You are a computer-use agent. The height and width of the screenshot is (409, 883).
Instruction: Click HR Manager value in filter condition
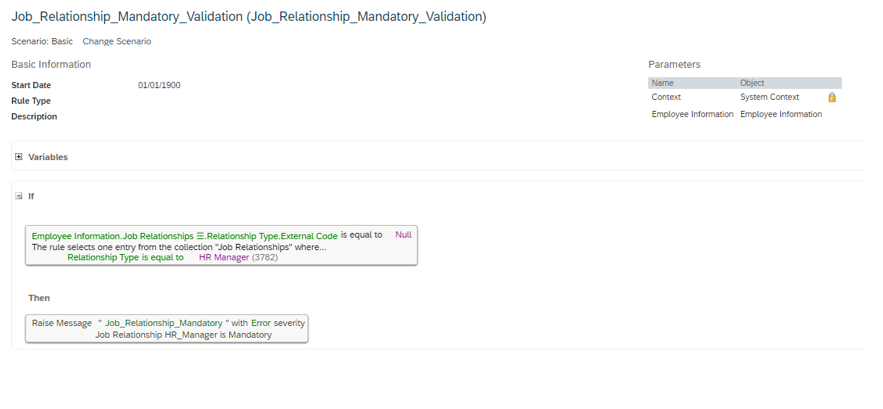pos(224,257)
